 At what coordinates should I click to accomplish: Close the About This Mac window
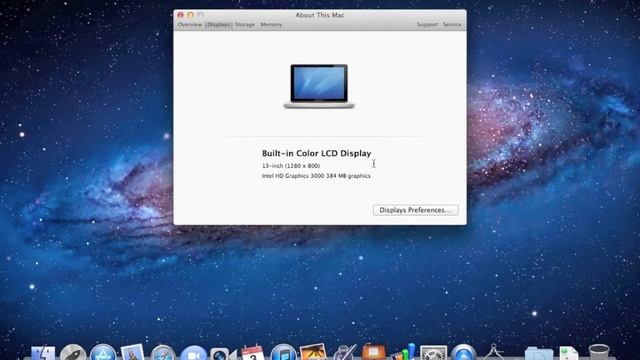(x=180, y=15)
